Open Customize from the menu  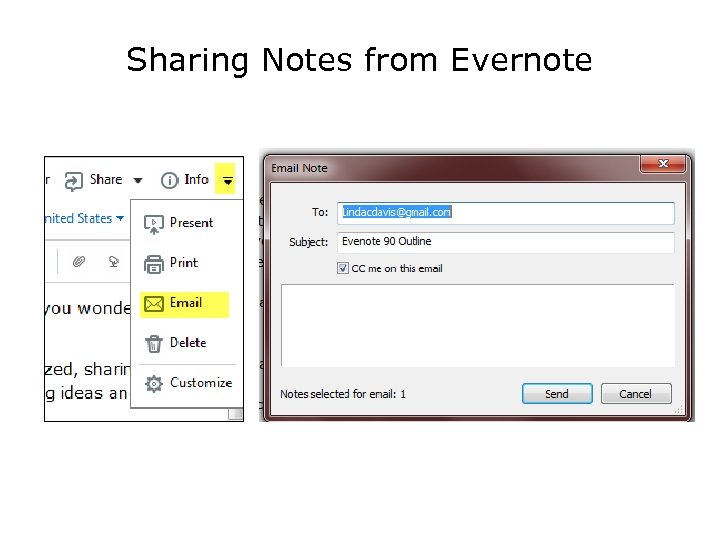(188, 383)
